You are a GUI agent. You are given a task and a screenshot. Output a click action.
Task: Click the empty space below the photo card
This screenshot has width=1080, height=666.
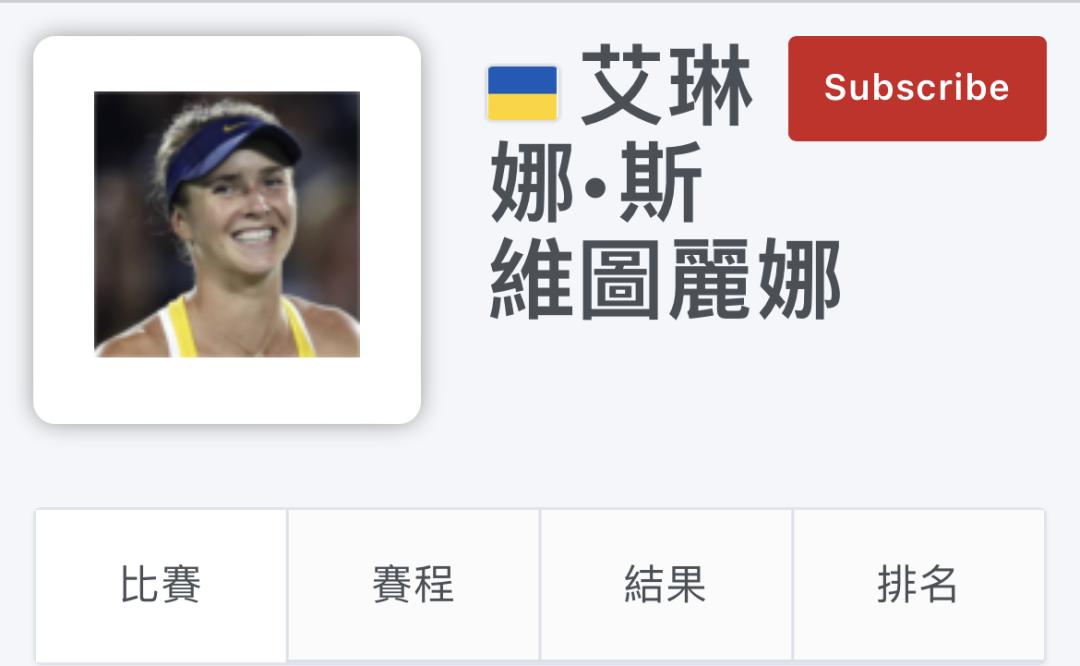227,467
